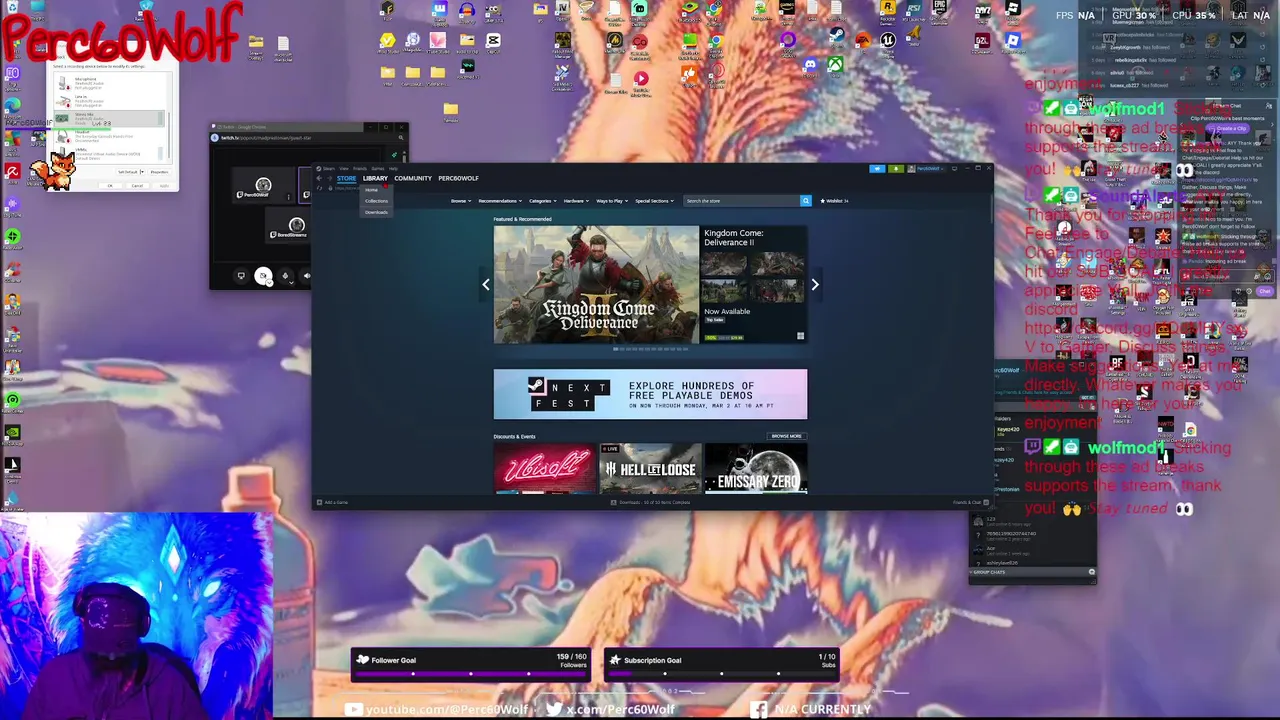Open the Next Fest demos banner

[x=650, y=394]
